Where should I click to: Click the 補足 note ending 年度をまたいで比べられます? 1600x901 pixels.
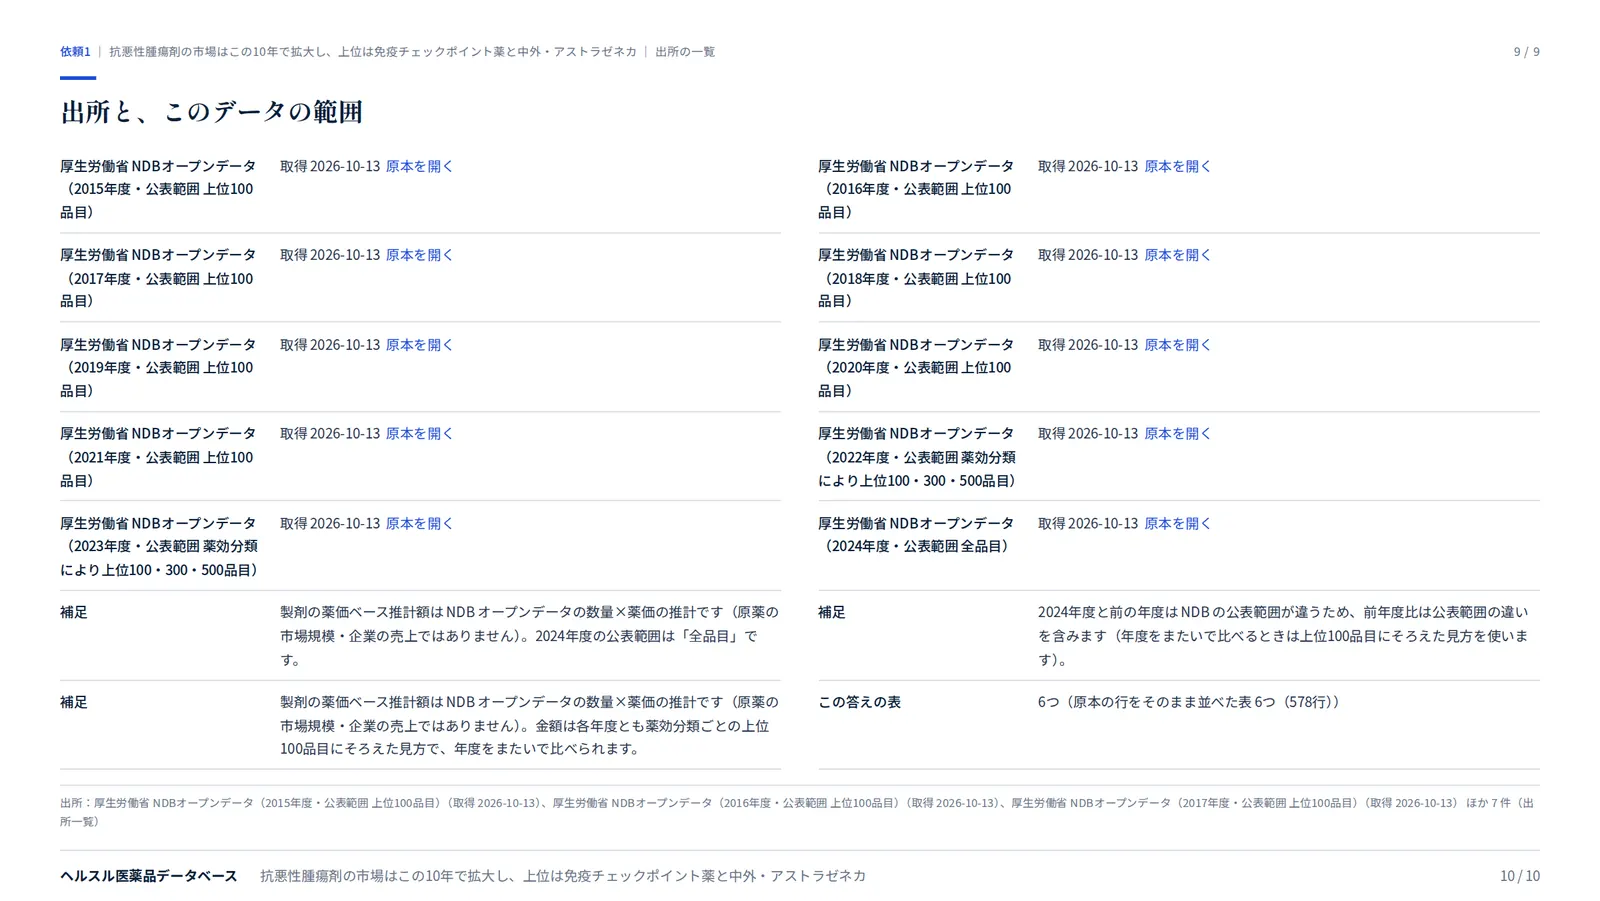tap(529, 725)
